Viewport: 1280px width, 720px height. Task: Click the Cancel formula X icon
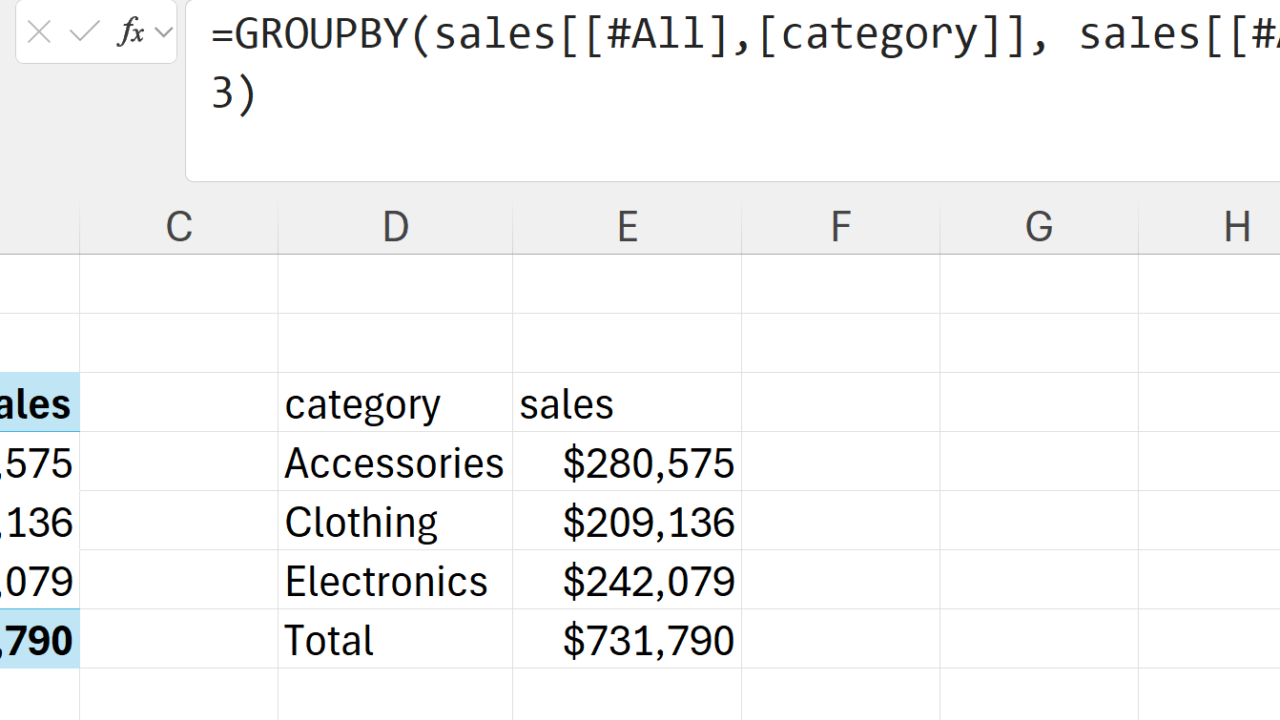(39, 33)
